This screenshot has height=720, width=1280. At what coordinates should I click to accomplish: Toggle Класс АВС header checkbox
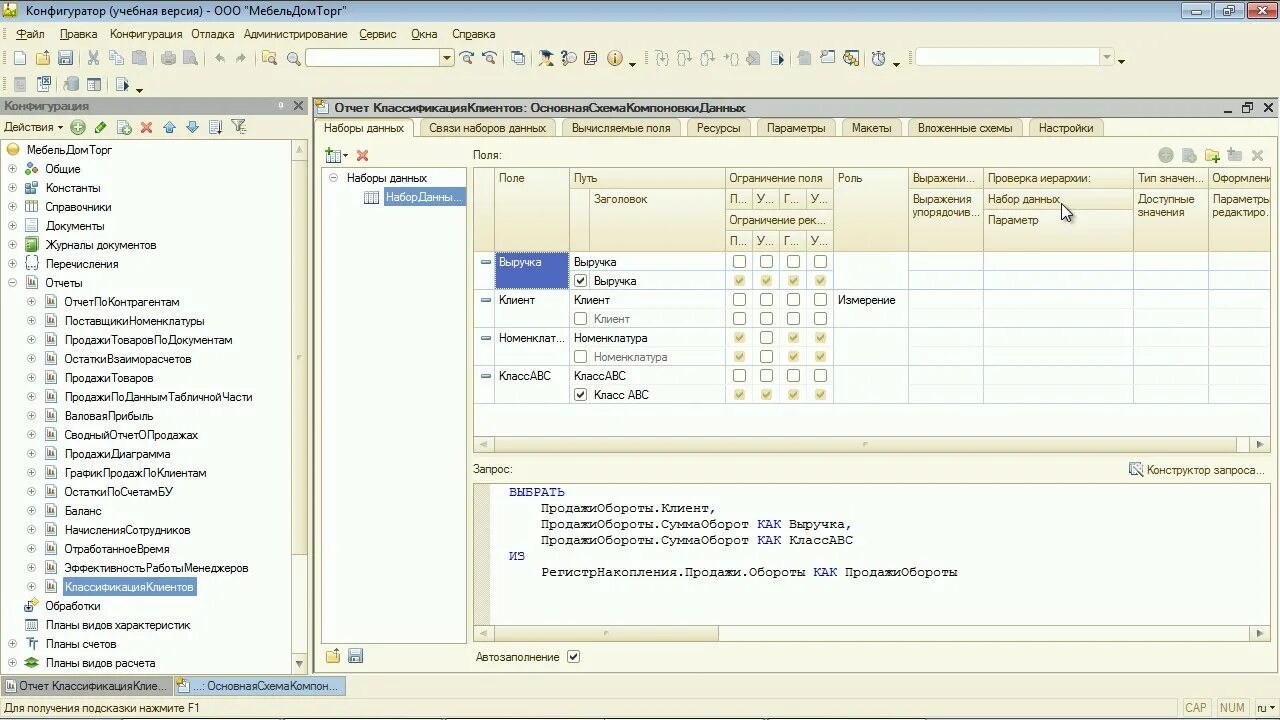[581, 395]
